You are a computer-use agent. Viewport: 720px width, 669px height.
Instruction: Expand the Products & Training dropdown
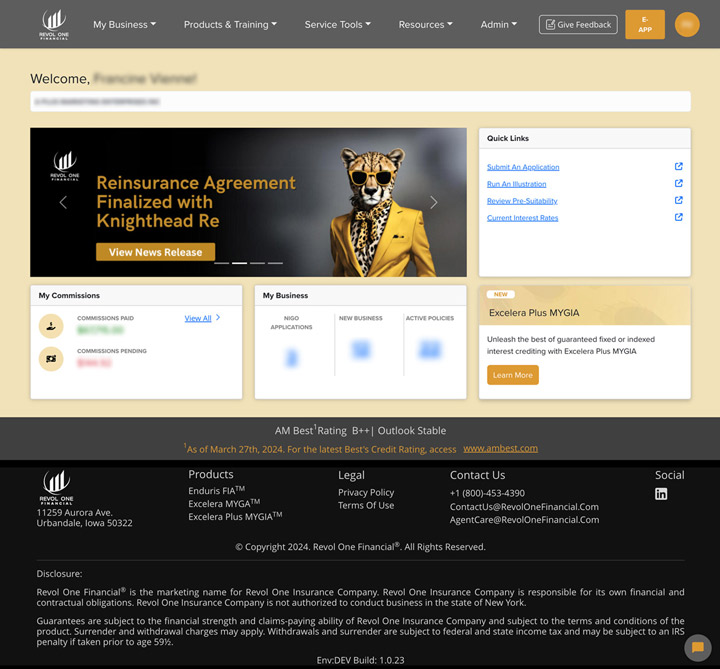pos(230,24)
